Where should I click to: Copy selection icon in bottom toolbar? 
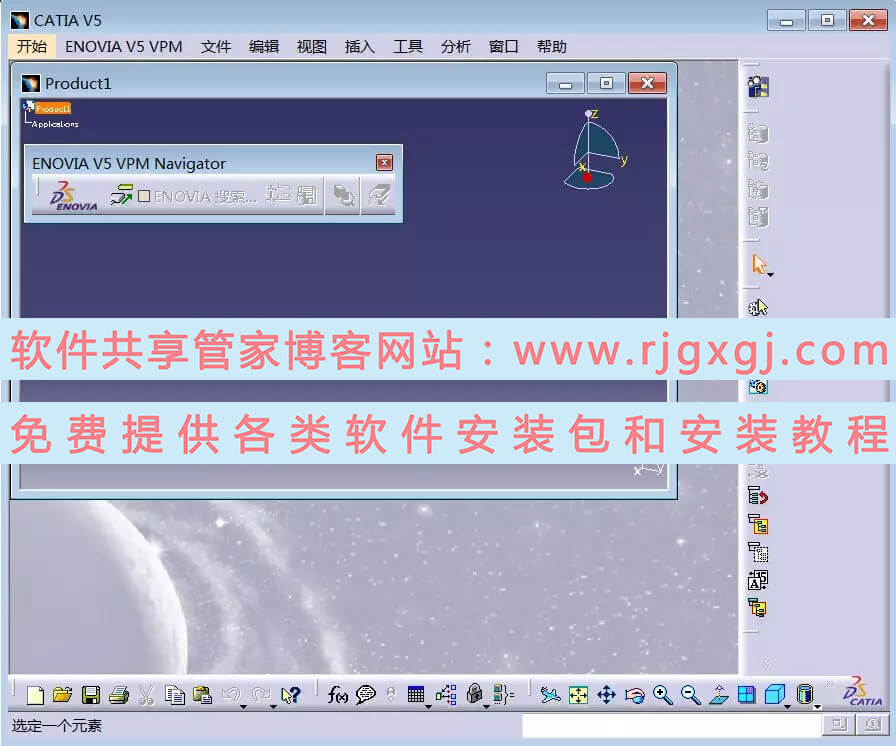[175, 695]
